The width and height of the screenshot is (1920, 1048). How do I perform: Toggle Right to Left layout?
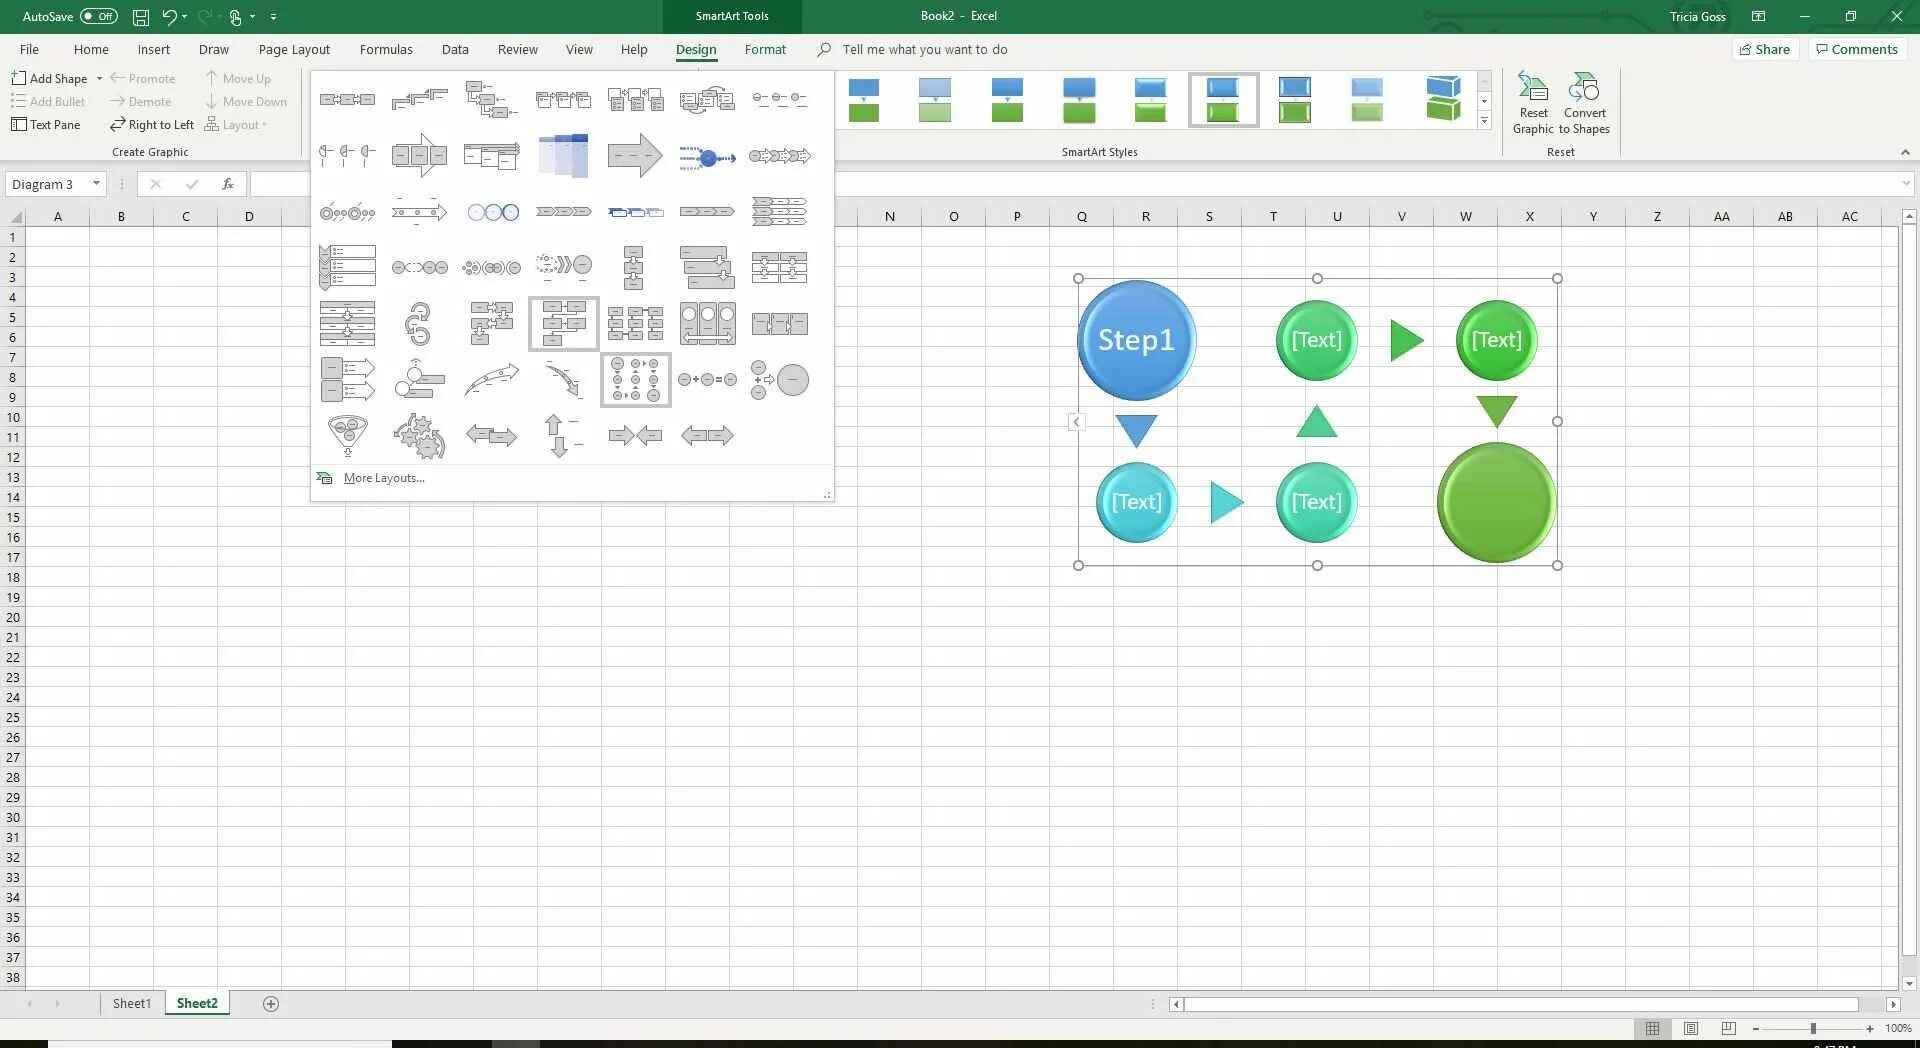[x=152, y=125]
